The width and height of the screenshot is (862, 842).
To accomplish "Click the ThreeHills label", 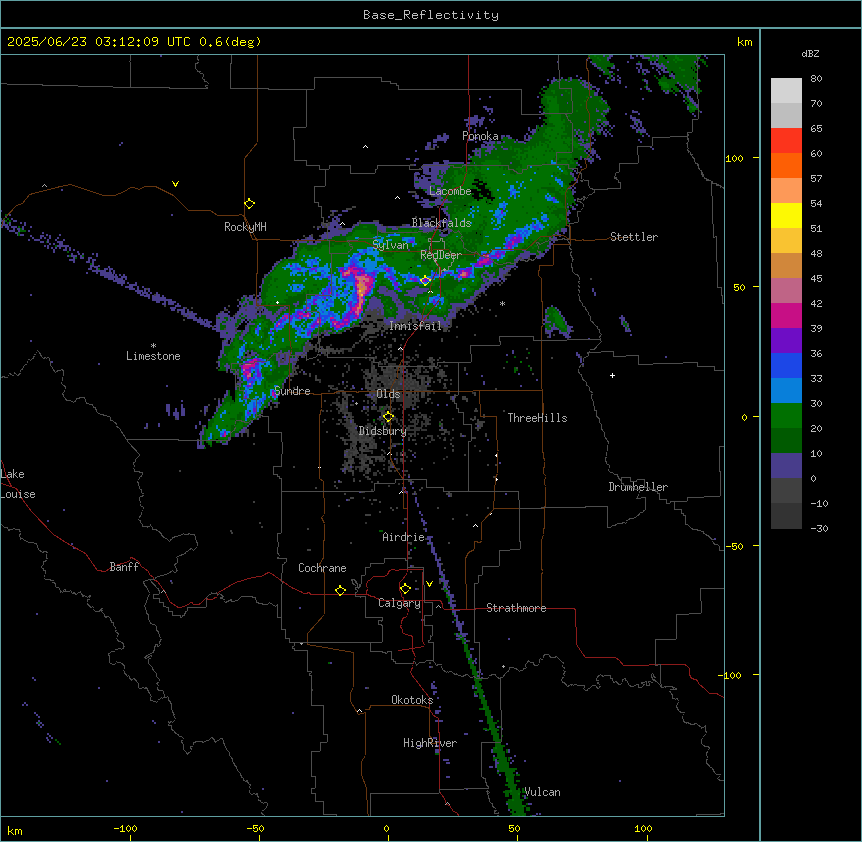I will tap(537, 418).
